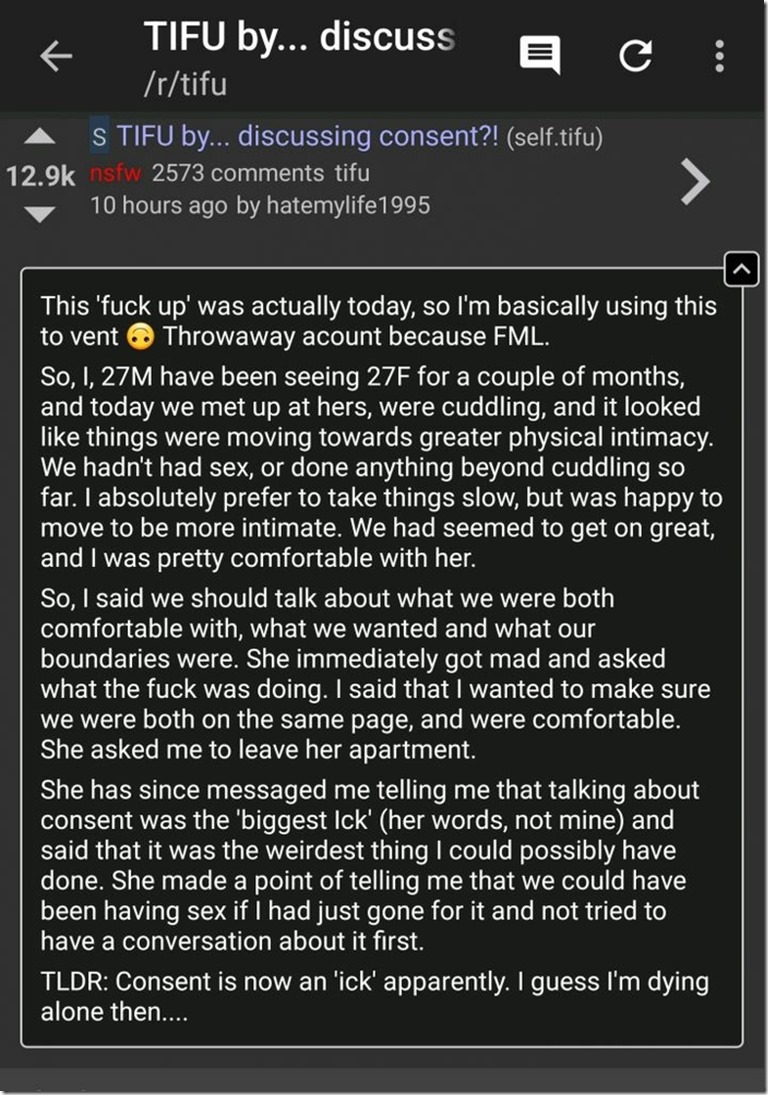Downvote the TIFU post
The image size is (768, 1095).
[39, 213]
